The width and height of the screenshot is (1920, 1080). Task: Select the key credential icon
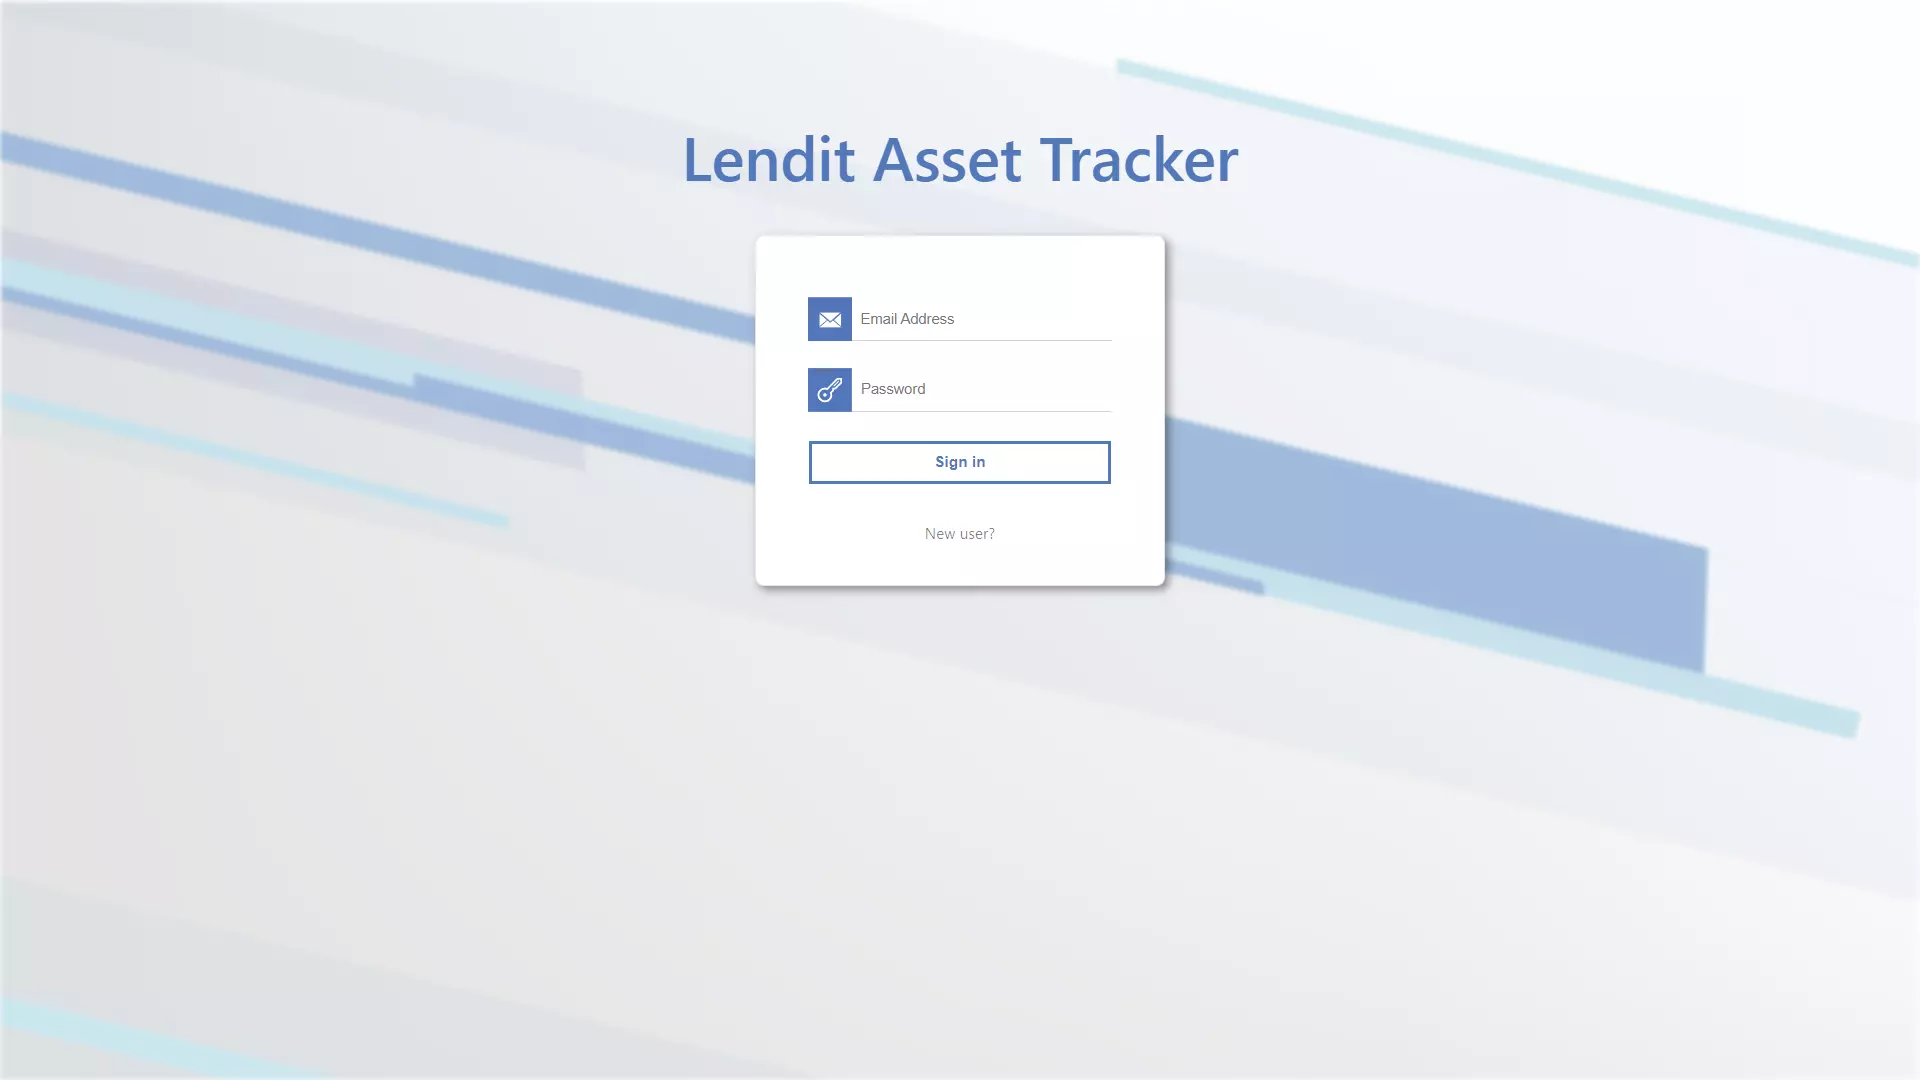[x=829, y=389]
